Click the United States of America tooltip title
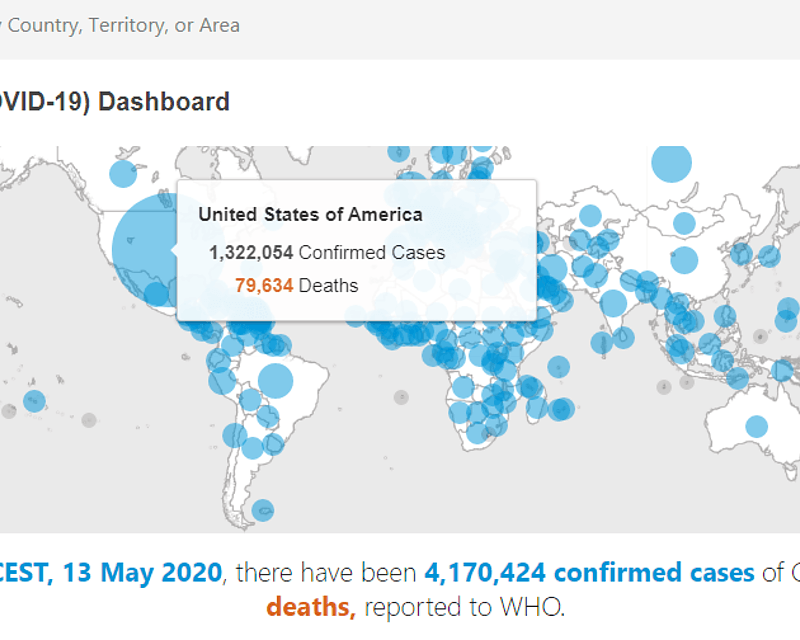800x640 pixels. (x=310, y=215)
